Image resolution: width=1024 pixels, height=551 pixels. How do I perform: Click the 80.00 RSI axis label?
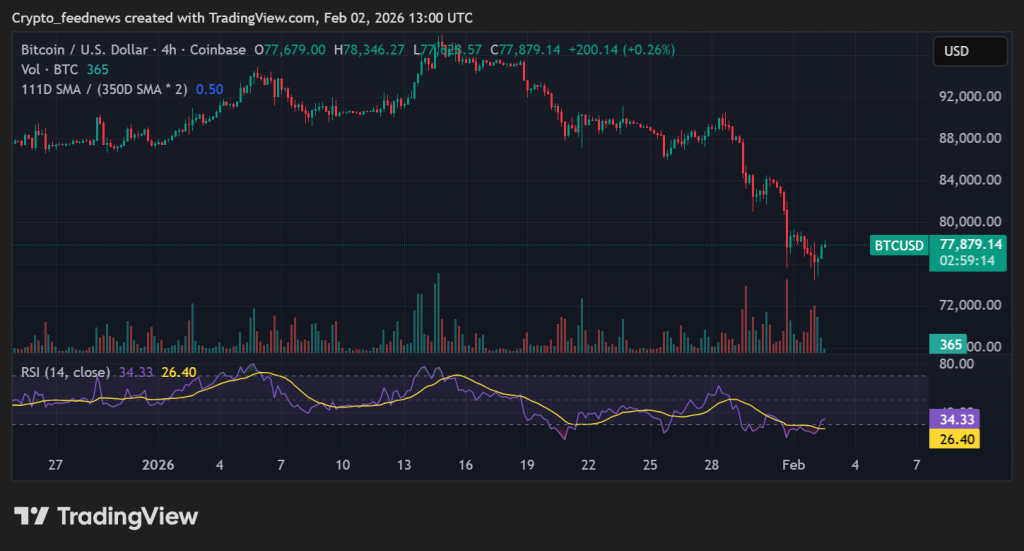point(957,364)
